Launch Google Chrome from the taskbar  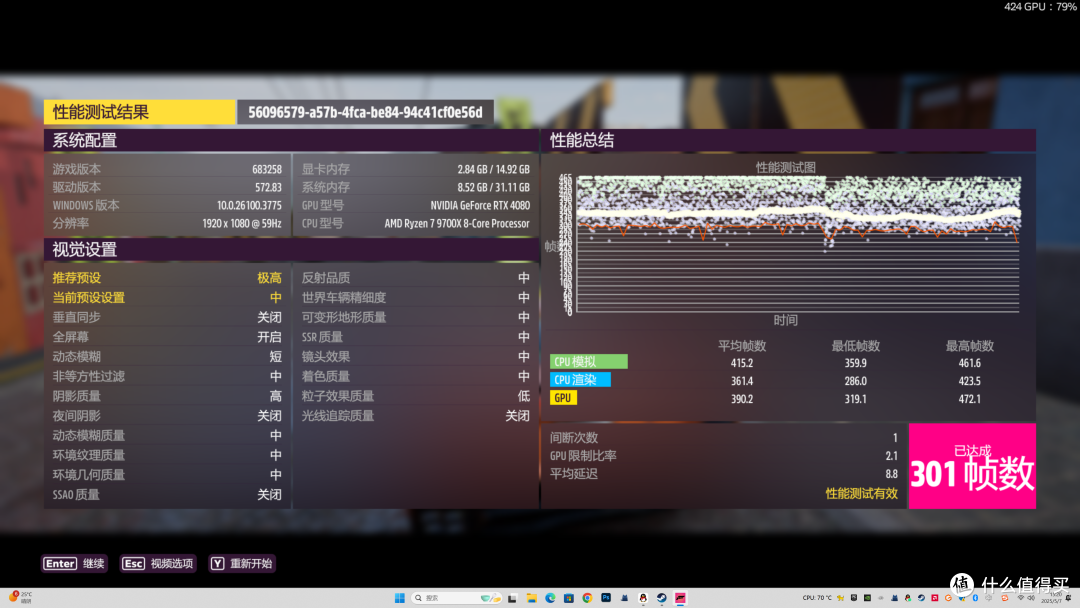click(587, 598)
